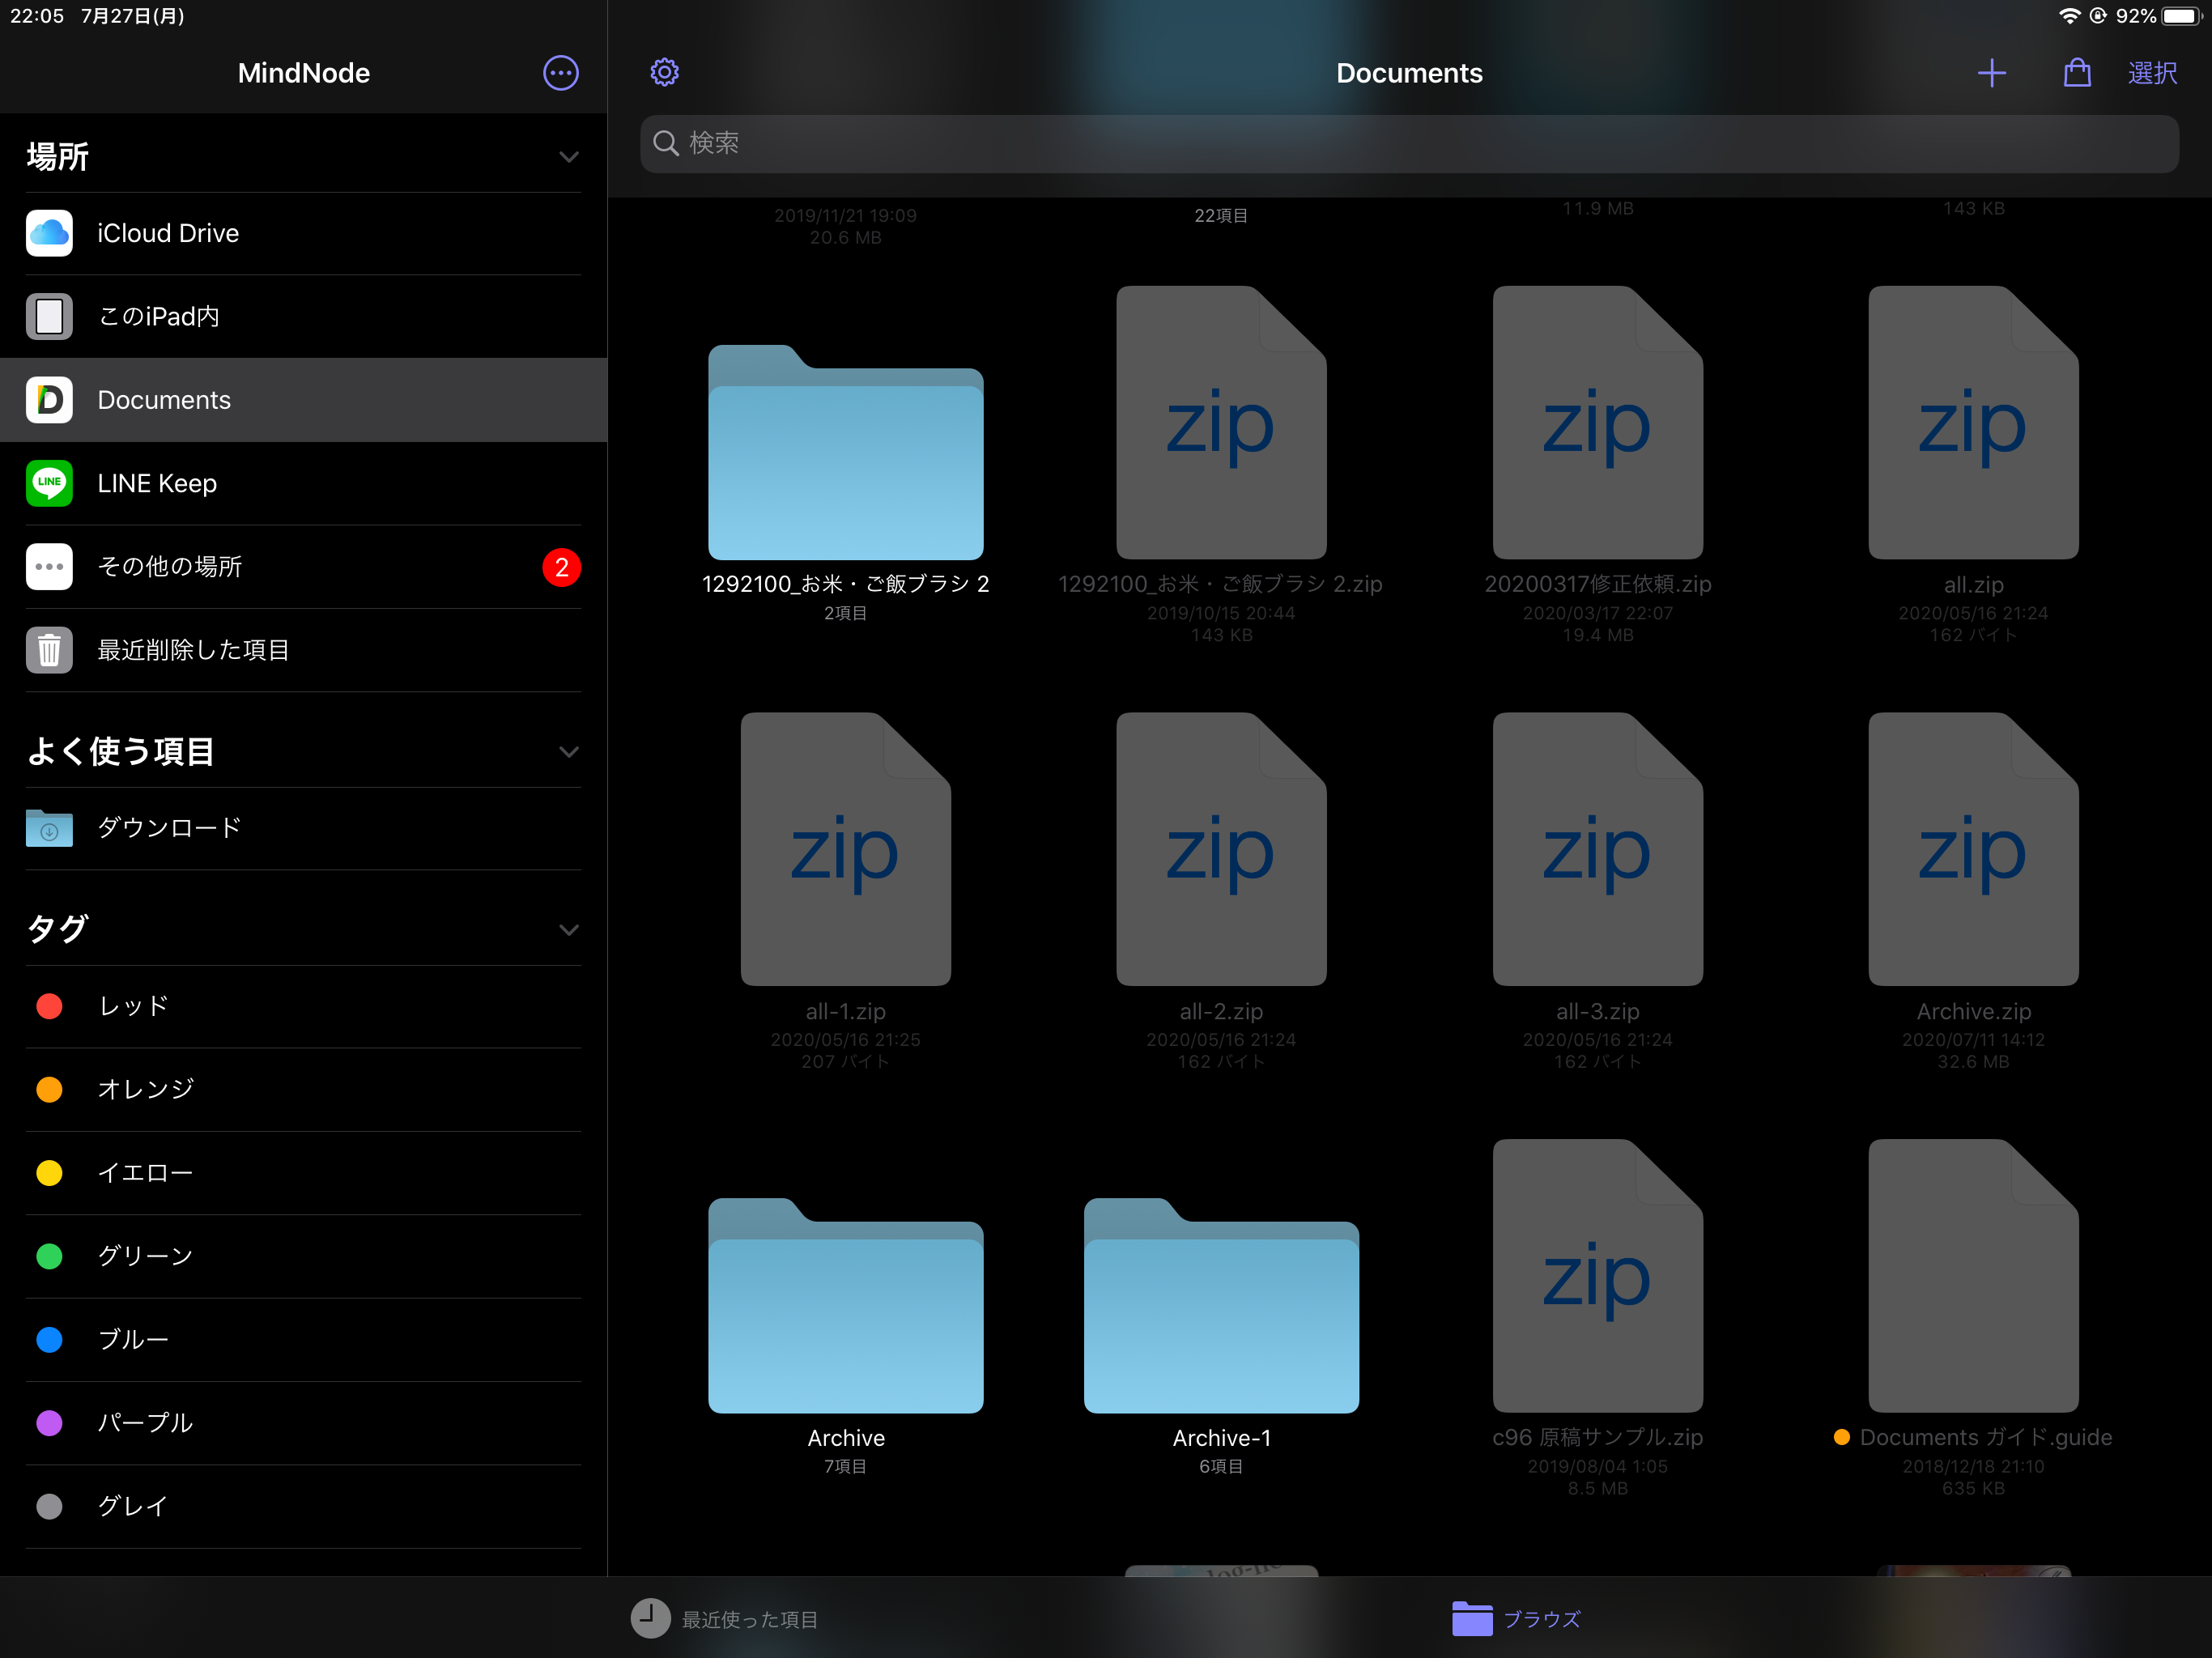
Task: Open the ダウンロード favorite folder
Action: 304,828
